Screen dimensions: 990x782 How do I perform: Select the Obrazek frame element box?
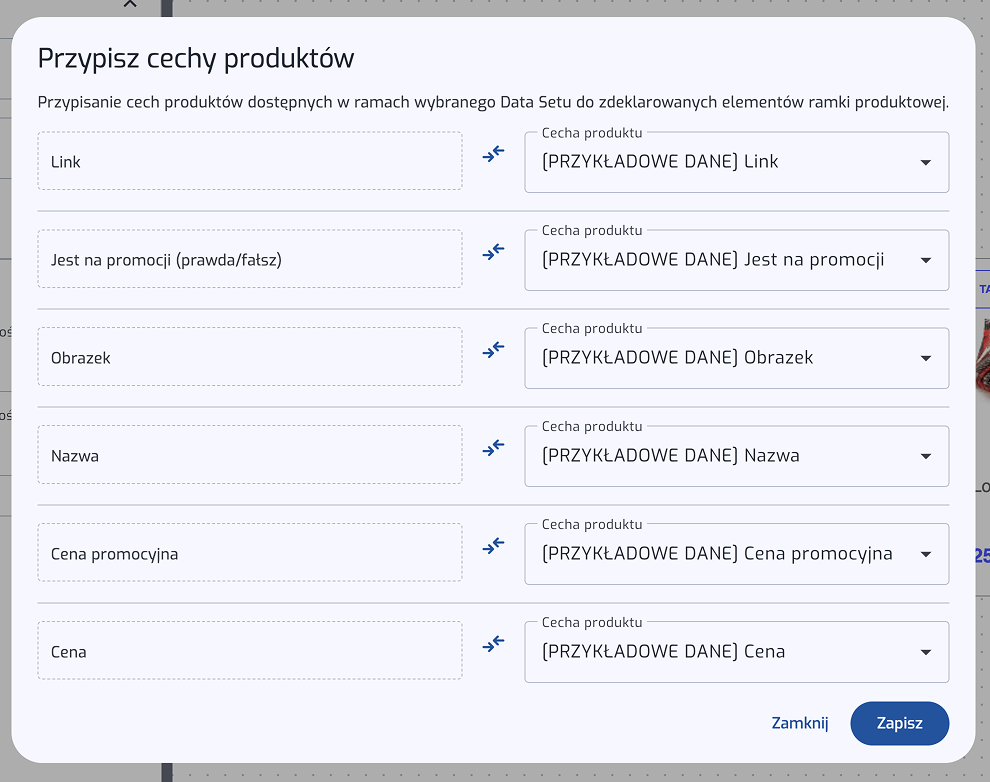(250, 357)
